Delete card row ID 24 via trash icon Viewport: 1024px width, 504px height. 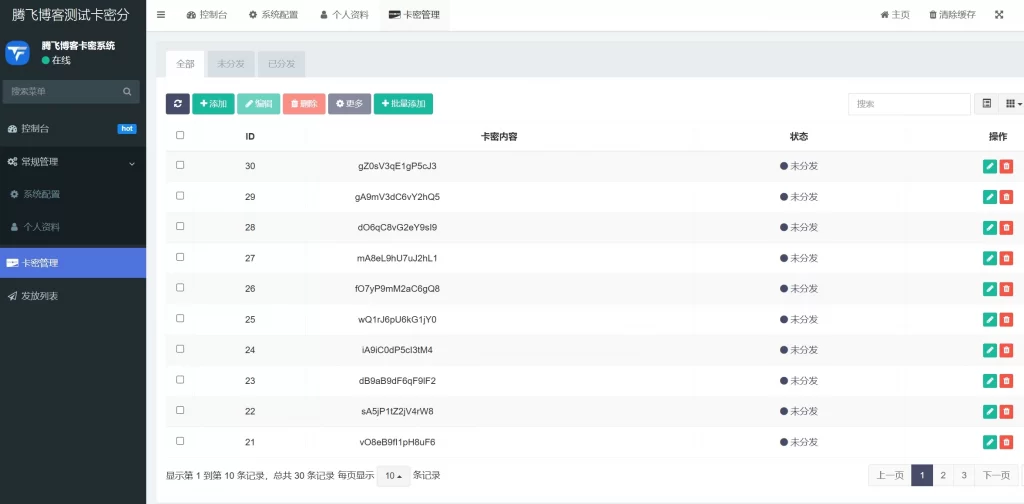1006,351
